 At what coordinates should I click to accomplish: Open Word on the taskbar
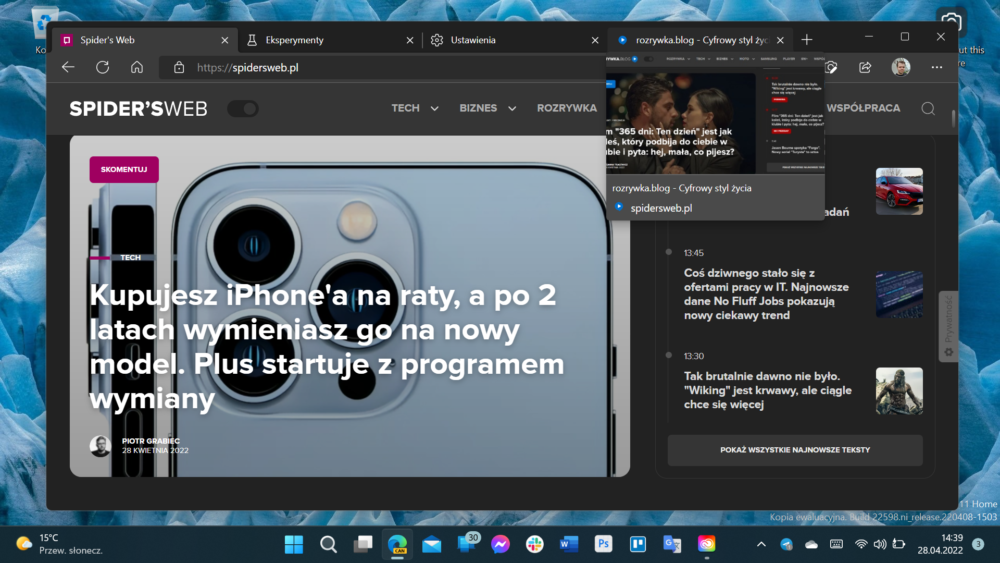pyautogui.click(x=569, y=545)
